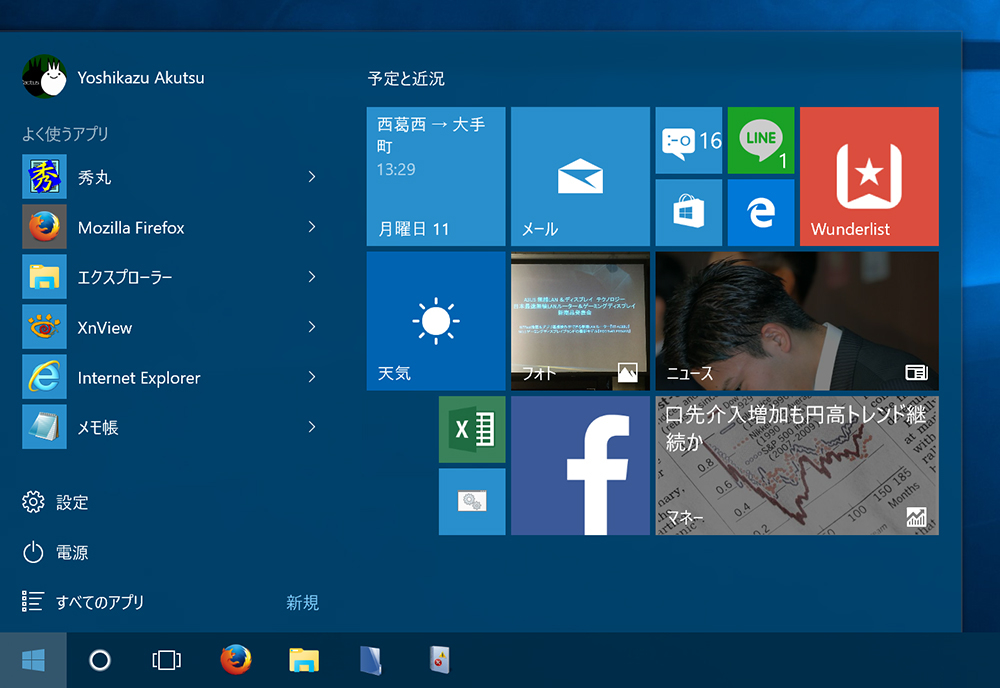Open the Excel tile
The height and width of the screenshot is (688, 1000).
[471, 429]
